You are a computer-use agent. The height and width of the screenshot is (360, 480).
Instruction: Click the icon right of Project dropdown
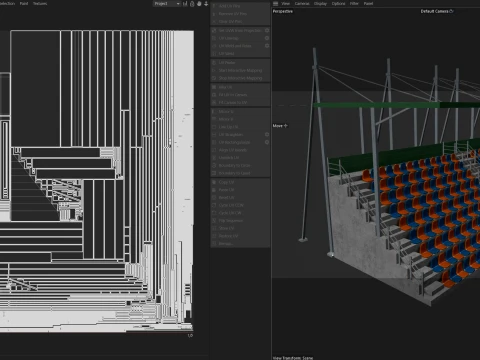[185, 4]
